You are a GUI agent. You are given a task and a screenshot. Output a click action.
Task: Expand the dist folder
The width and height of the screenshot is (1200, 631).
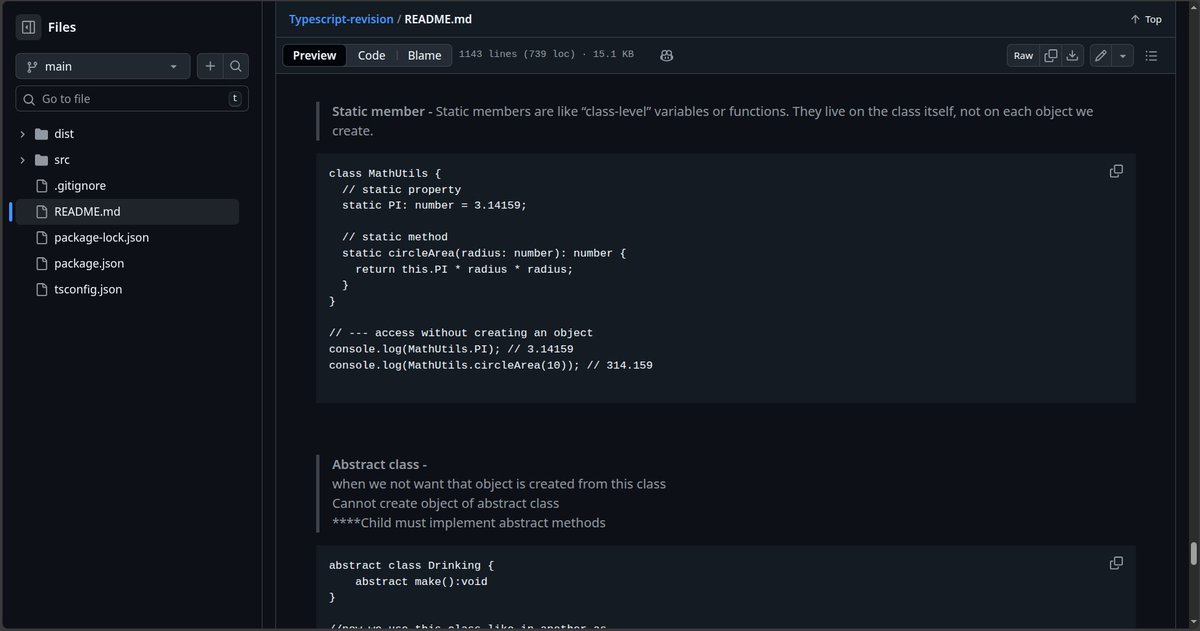click(x=22, y=133)
